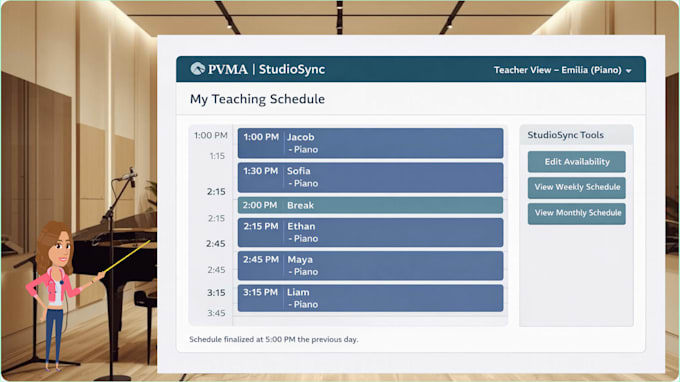Open the 2:45 PM Maya lesson block
680x382 pixels.
[370, 266]
